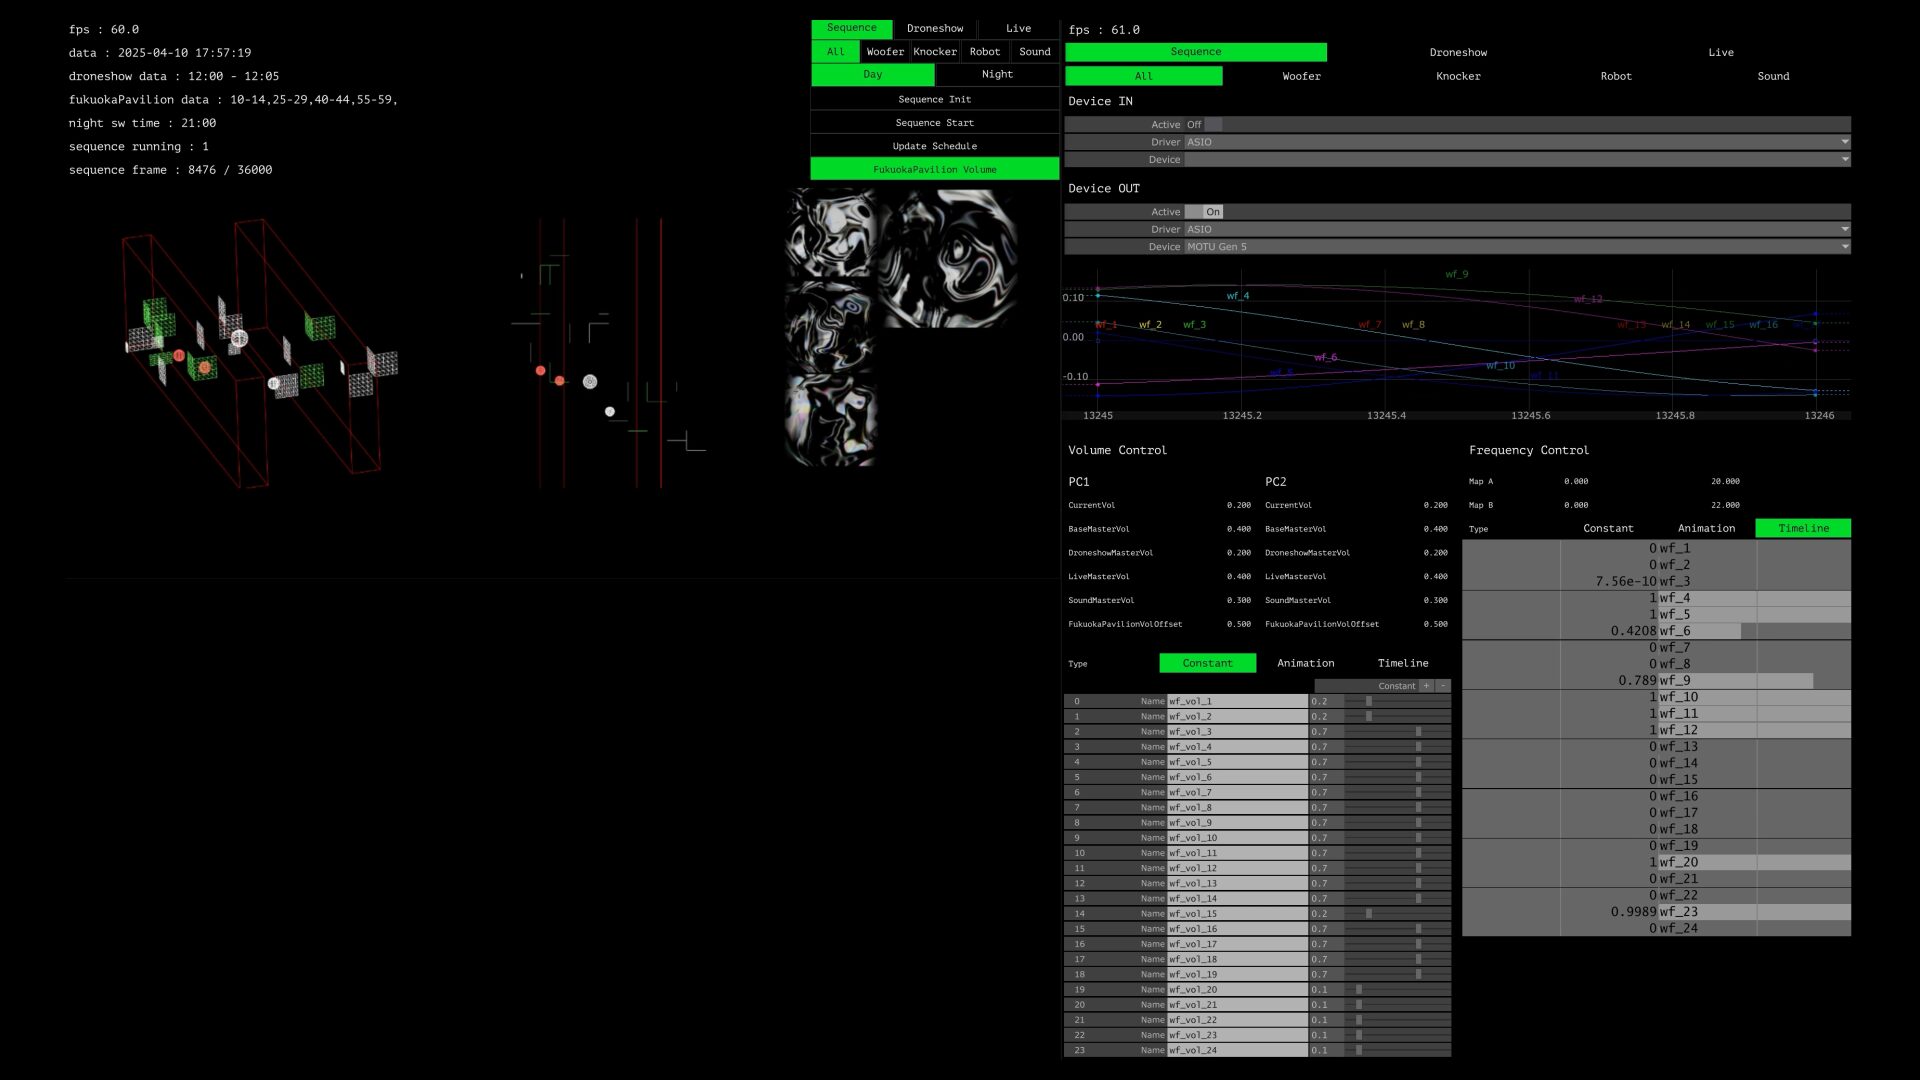The image size is (1920, 1080).
Task: Click the wf_vol_3 name field
Action: pyautogui.click(x=1237, y=732)
